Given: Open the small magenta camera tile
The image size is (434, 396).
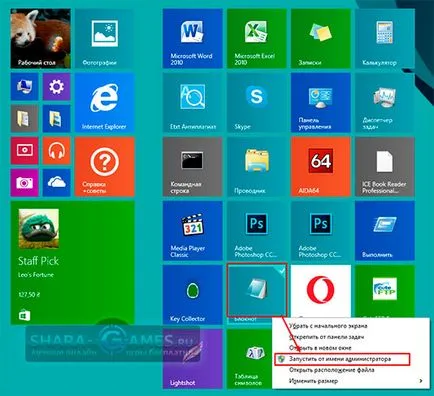Looking at the screenshot, I should point(24,183).
